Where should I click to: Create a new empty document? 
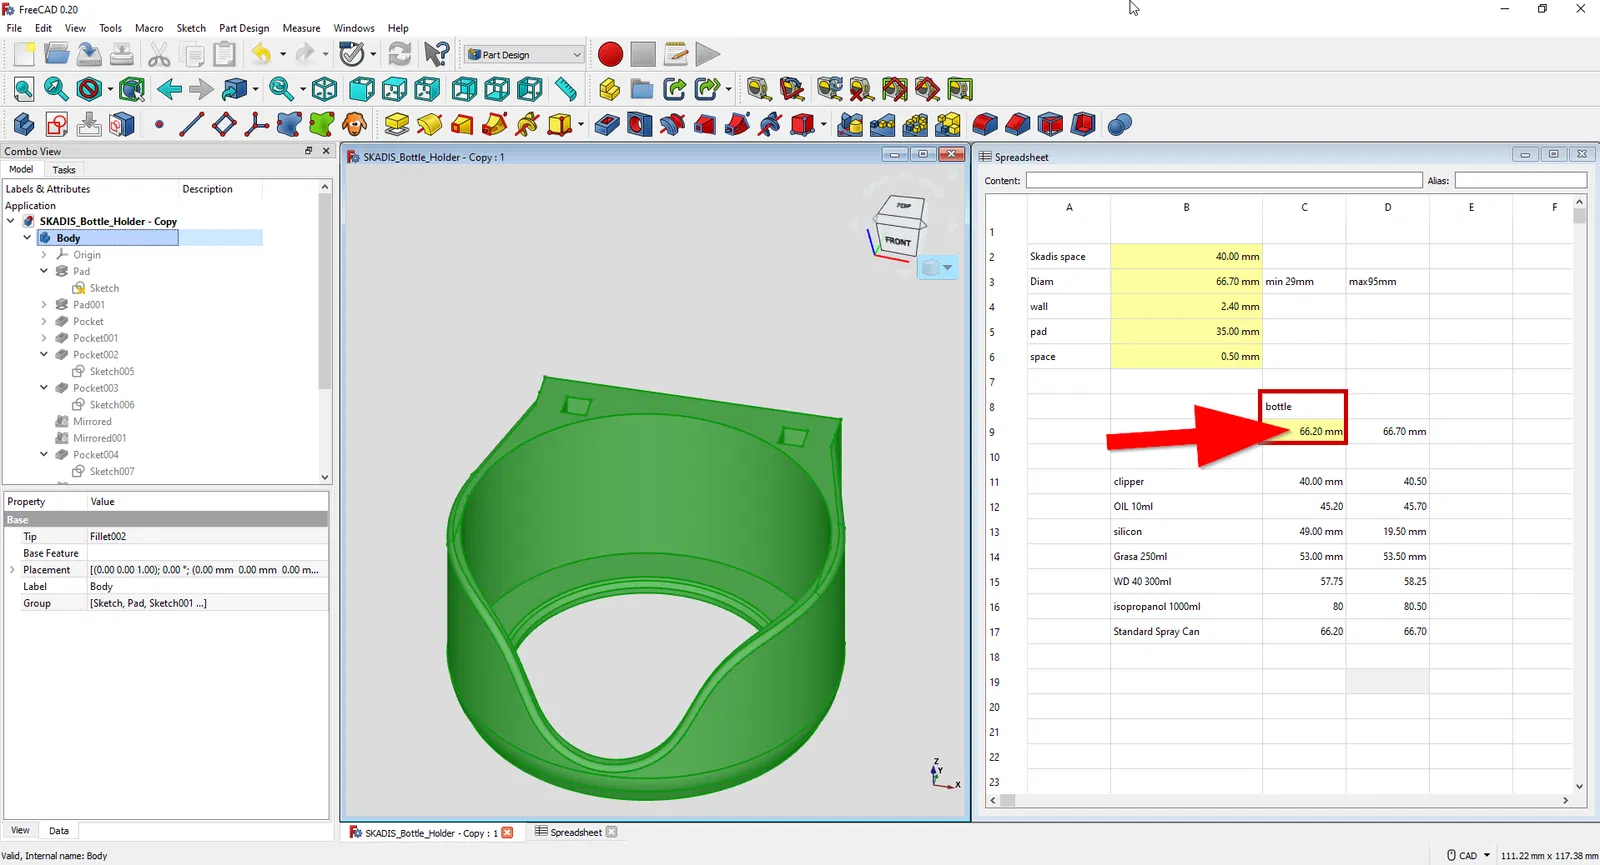[x=24, y=54]
